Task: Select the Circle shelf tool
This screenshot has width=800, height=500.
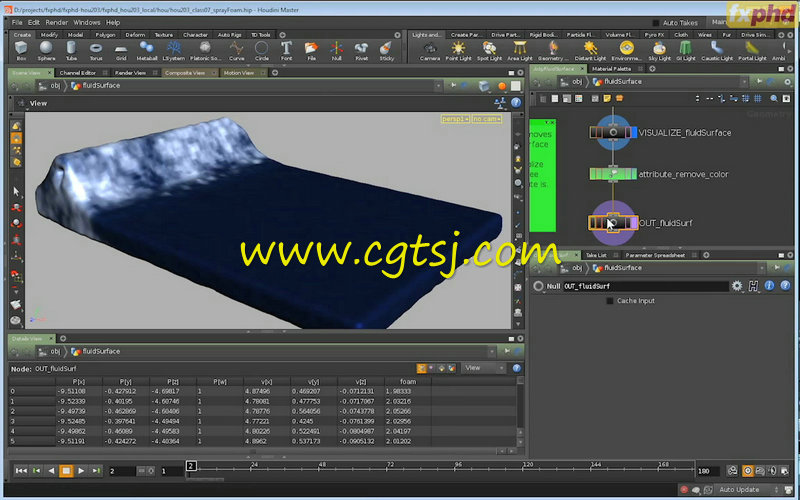Action: pos(261,51)
